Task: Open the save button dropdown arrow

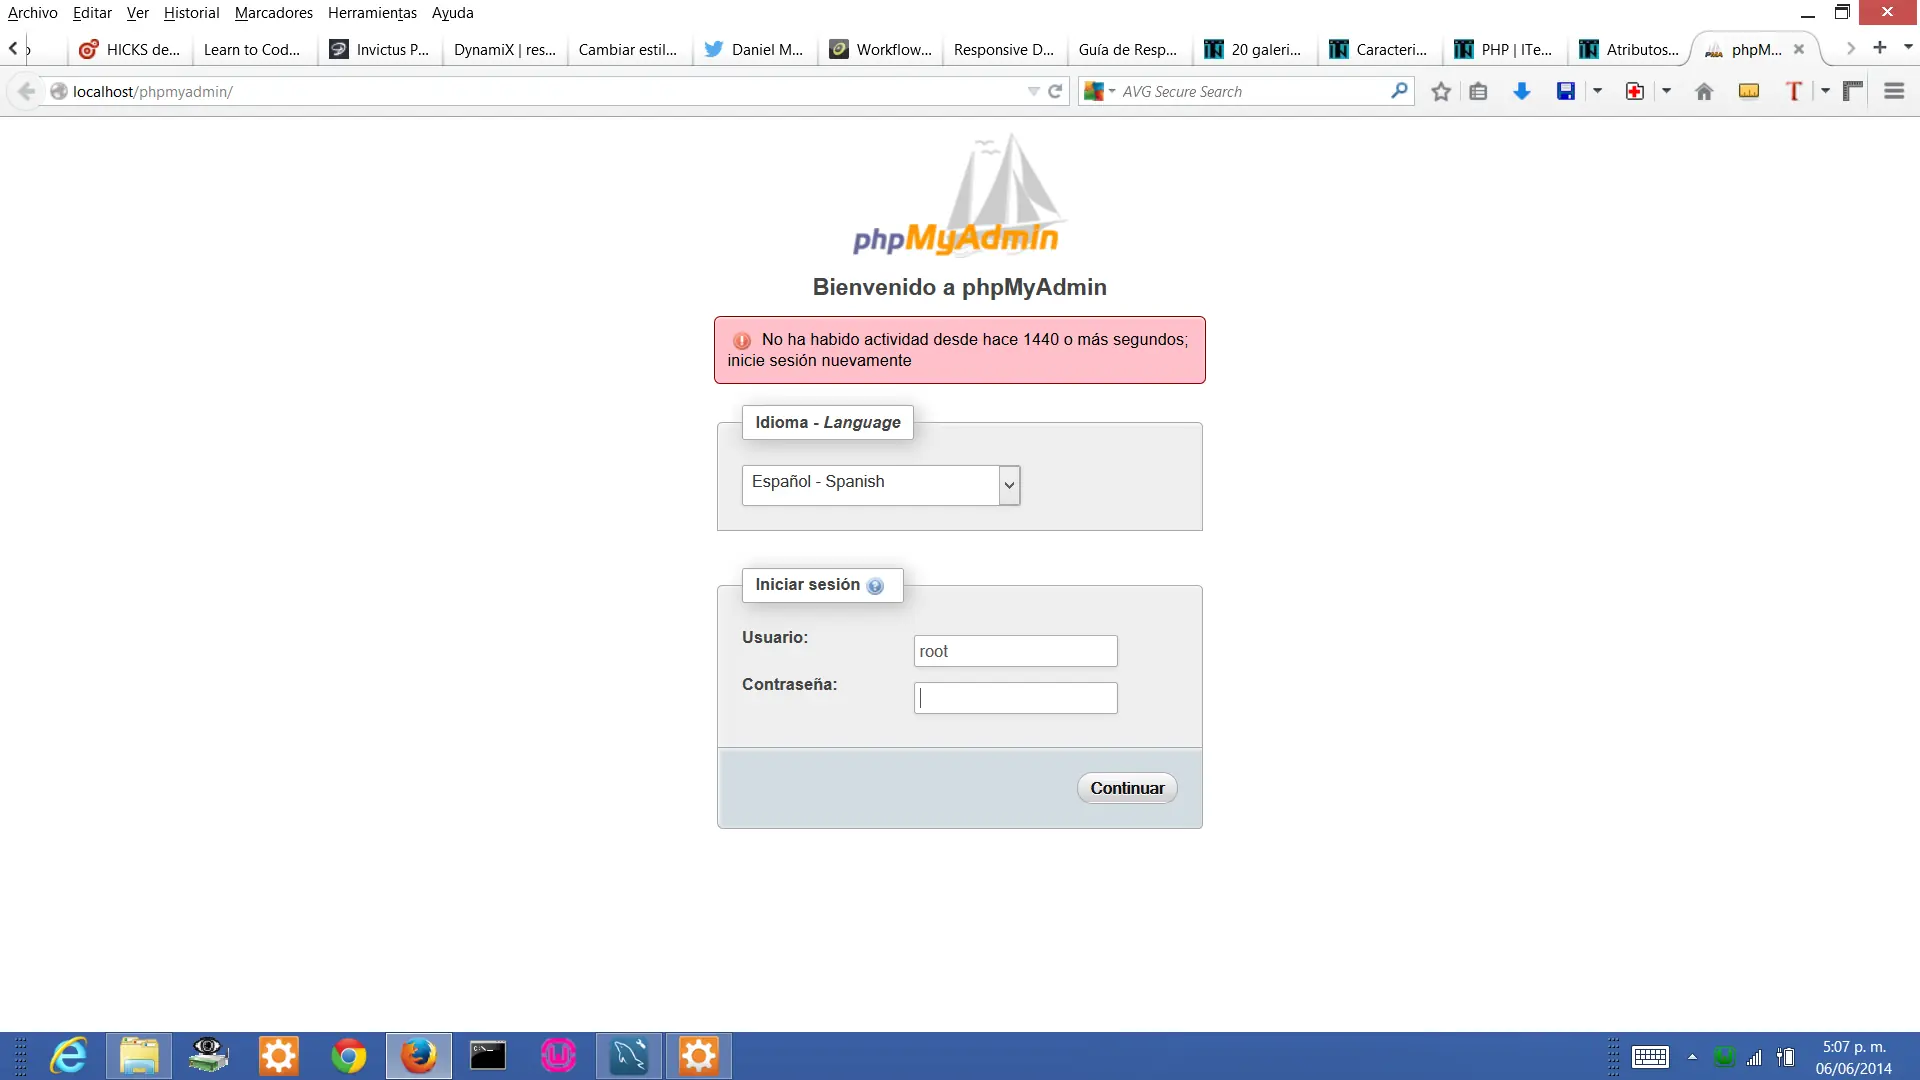Action: [1596, 91]
